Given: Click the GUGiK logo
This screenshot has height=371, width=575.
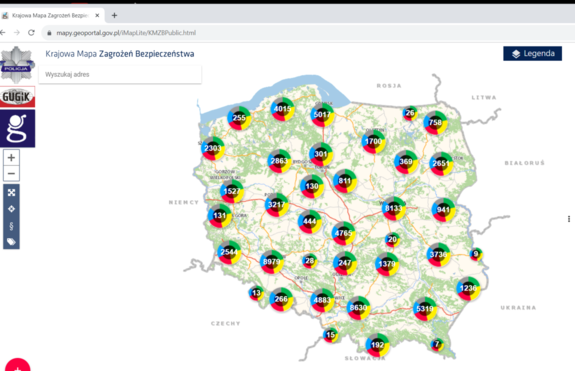Looking at the screenshot, I should pos(17,97).
